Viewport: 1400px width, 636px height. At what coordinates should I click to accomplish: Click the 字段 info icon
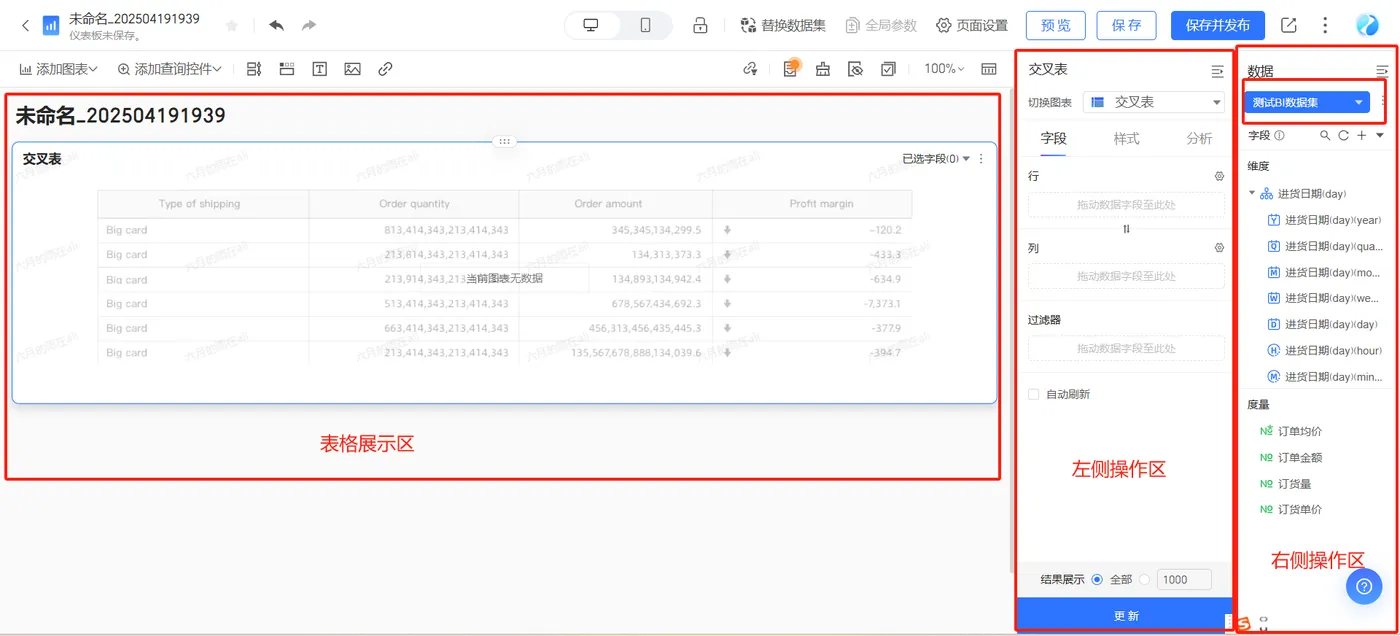1280,135
